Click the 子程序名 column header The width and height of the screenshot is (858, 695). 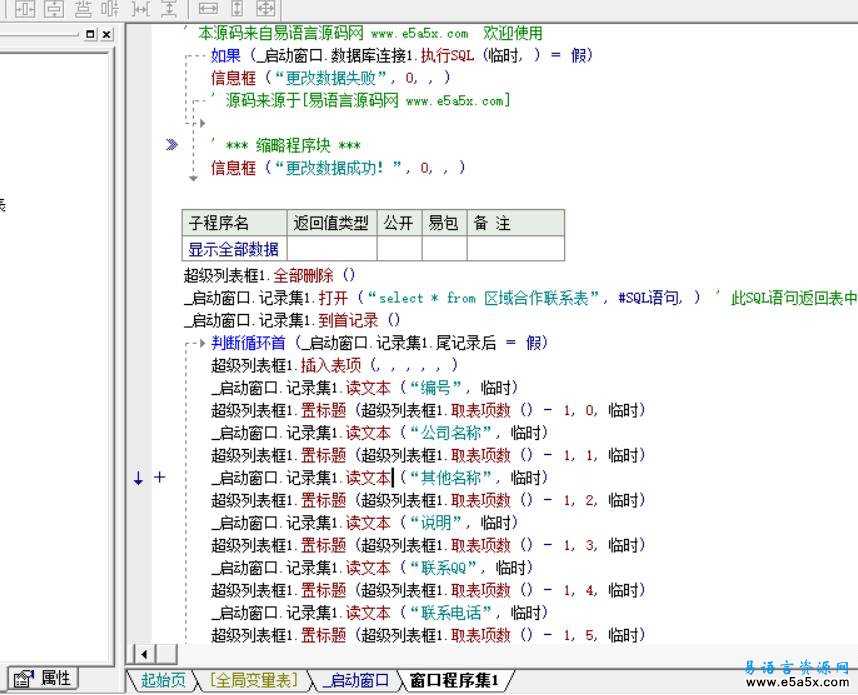tap(234, 223)
